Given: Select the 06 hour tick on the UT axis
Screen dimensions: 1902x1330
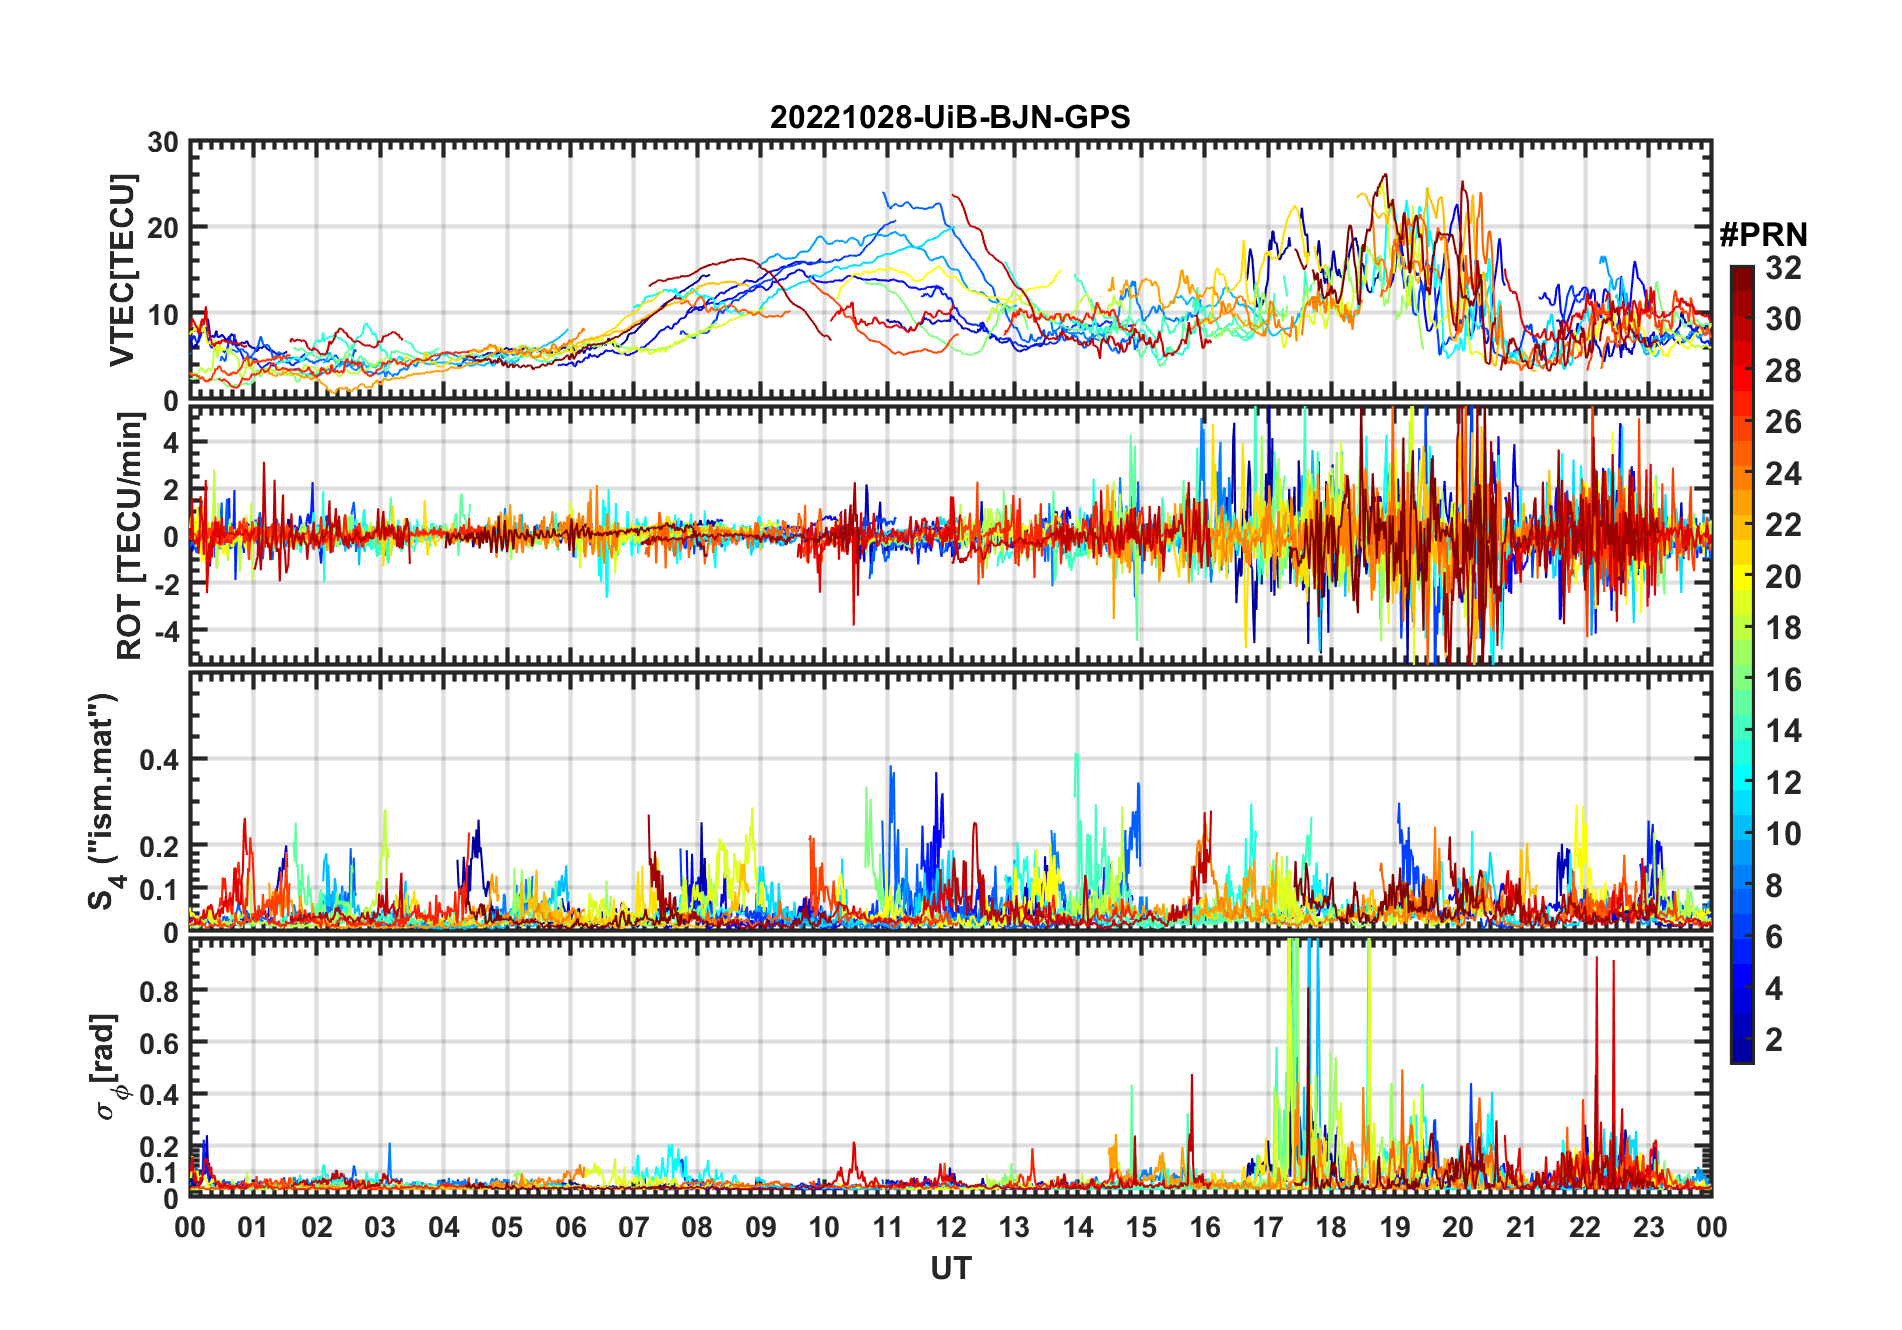Looking at the screenshot, I should coord(570,1227).
